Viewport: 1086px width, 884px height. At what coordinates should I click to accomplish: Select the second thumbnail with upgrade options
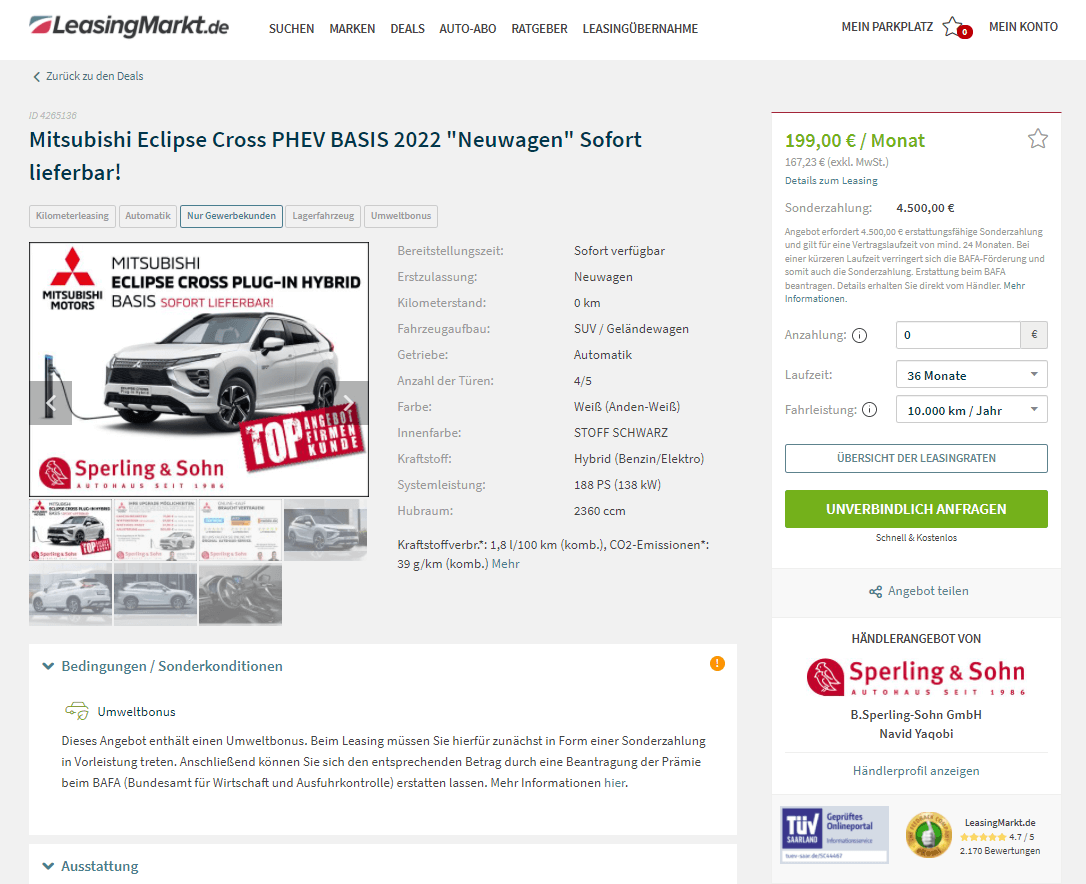tap(155, 530)
